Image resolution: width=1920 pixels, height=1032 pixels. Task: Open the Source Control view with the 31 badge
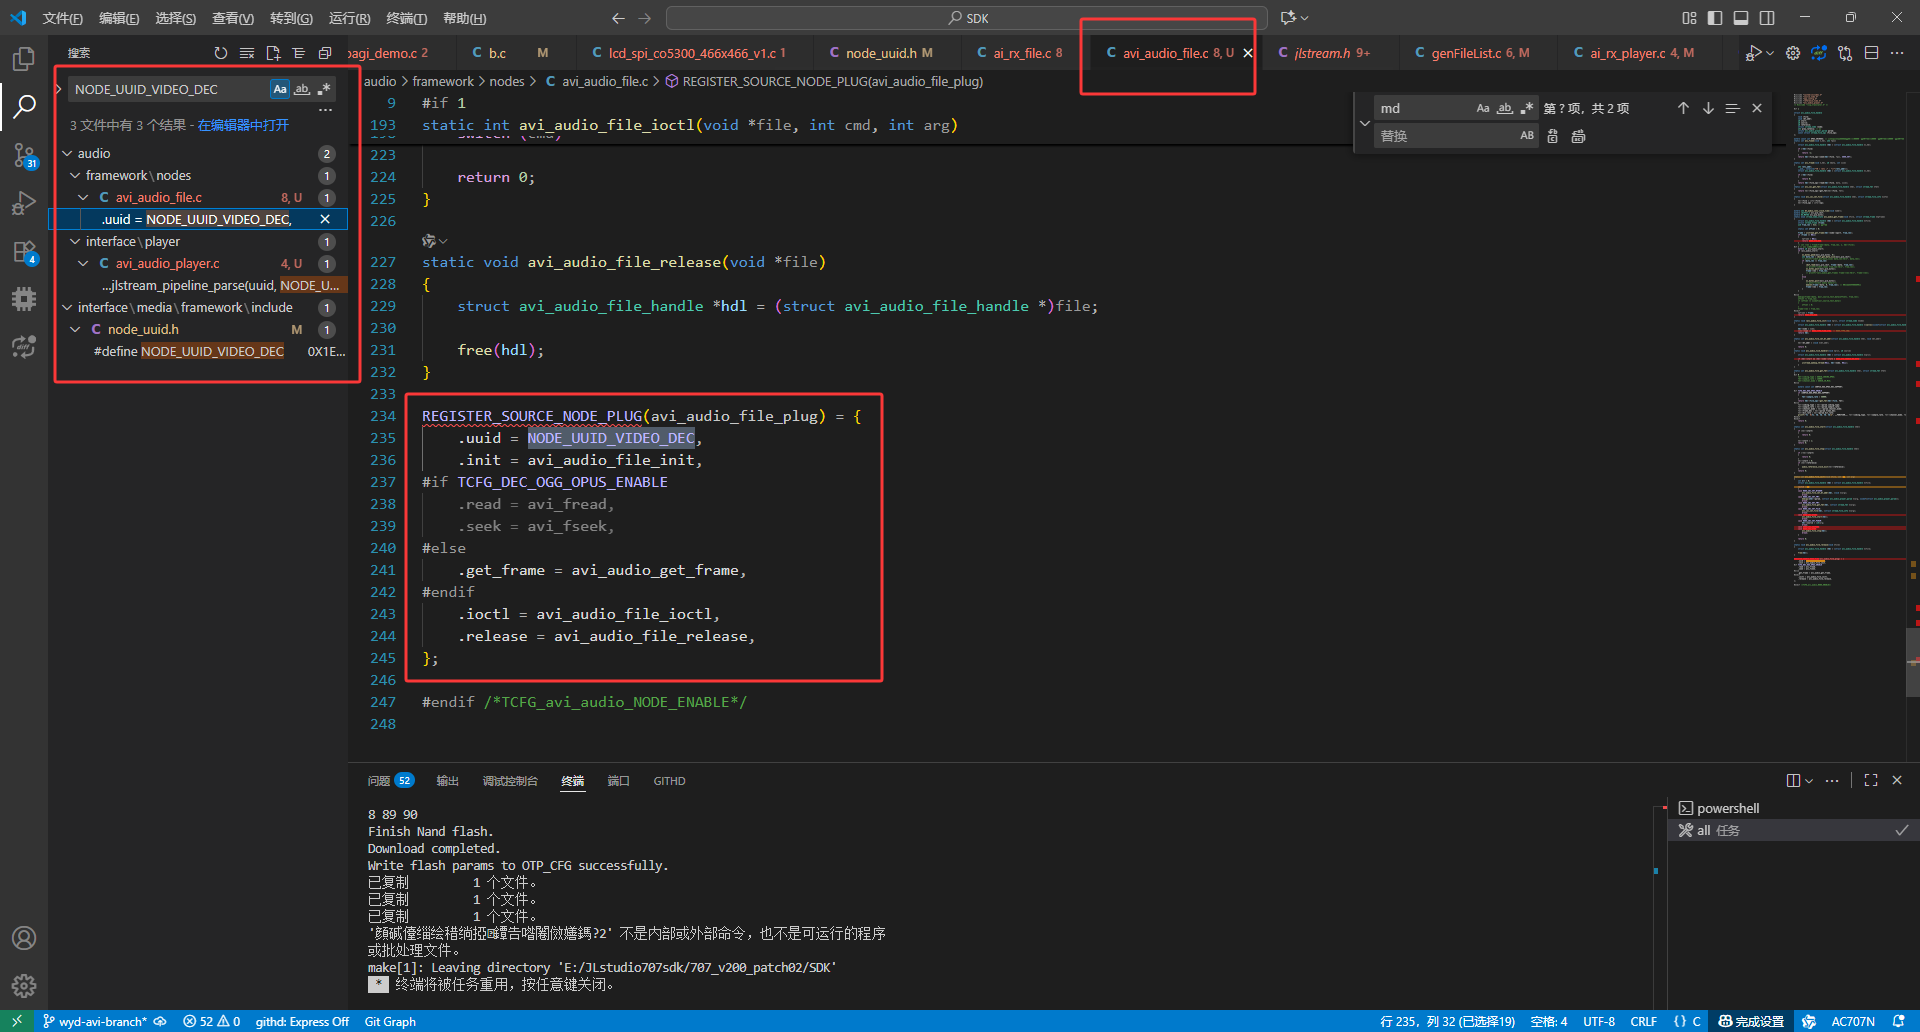coord(24,155)
